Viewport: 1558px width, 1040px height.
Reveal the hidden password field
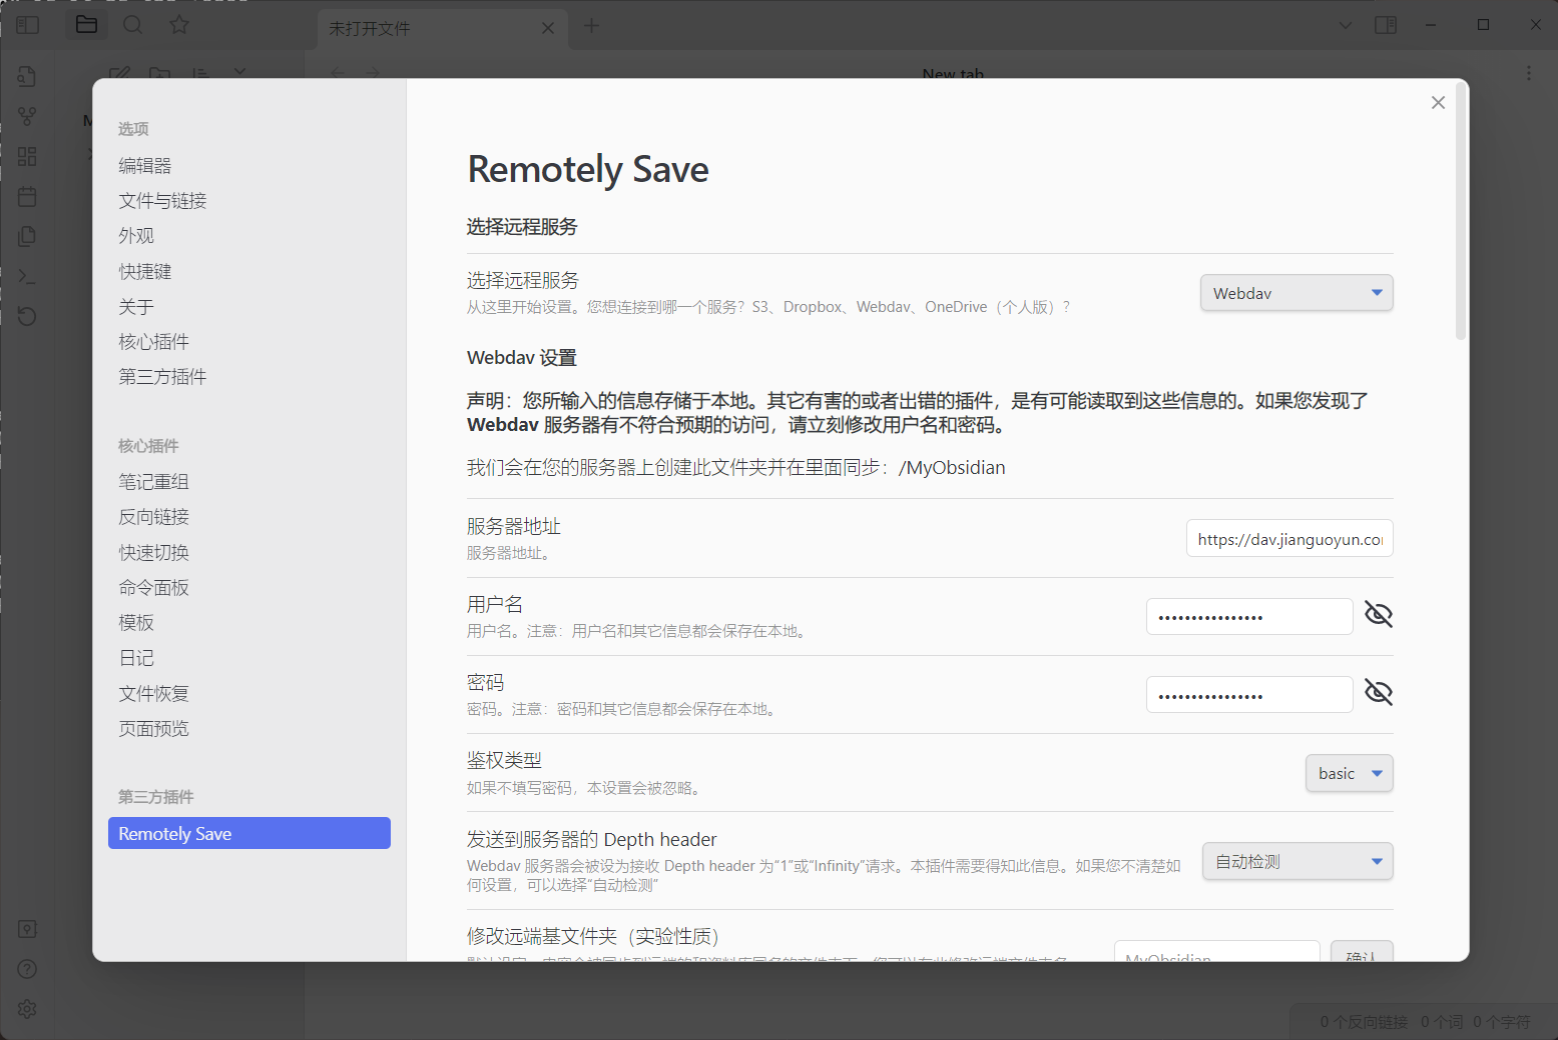tap(1378, 693)
